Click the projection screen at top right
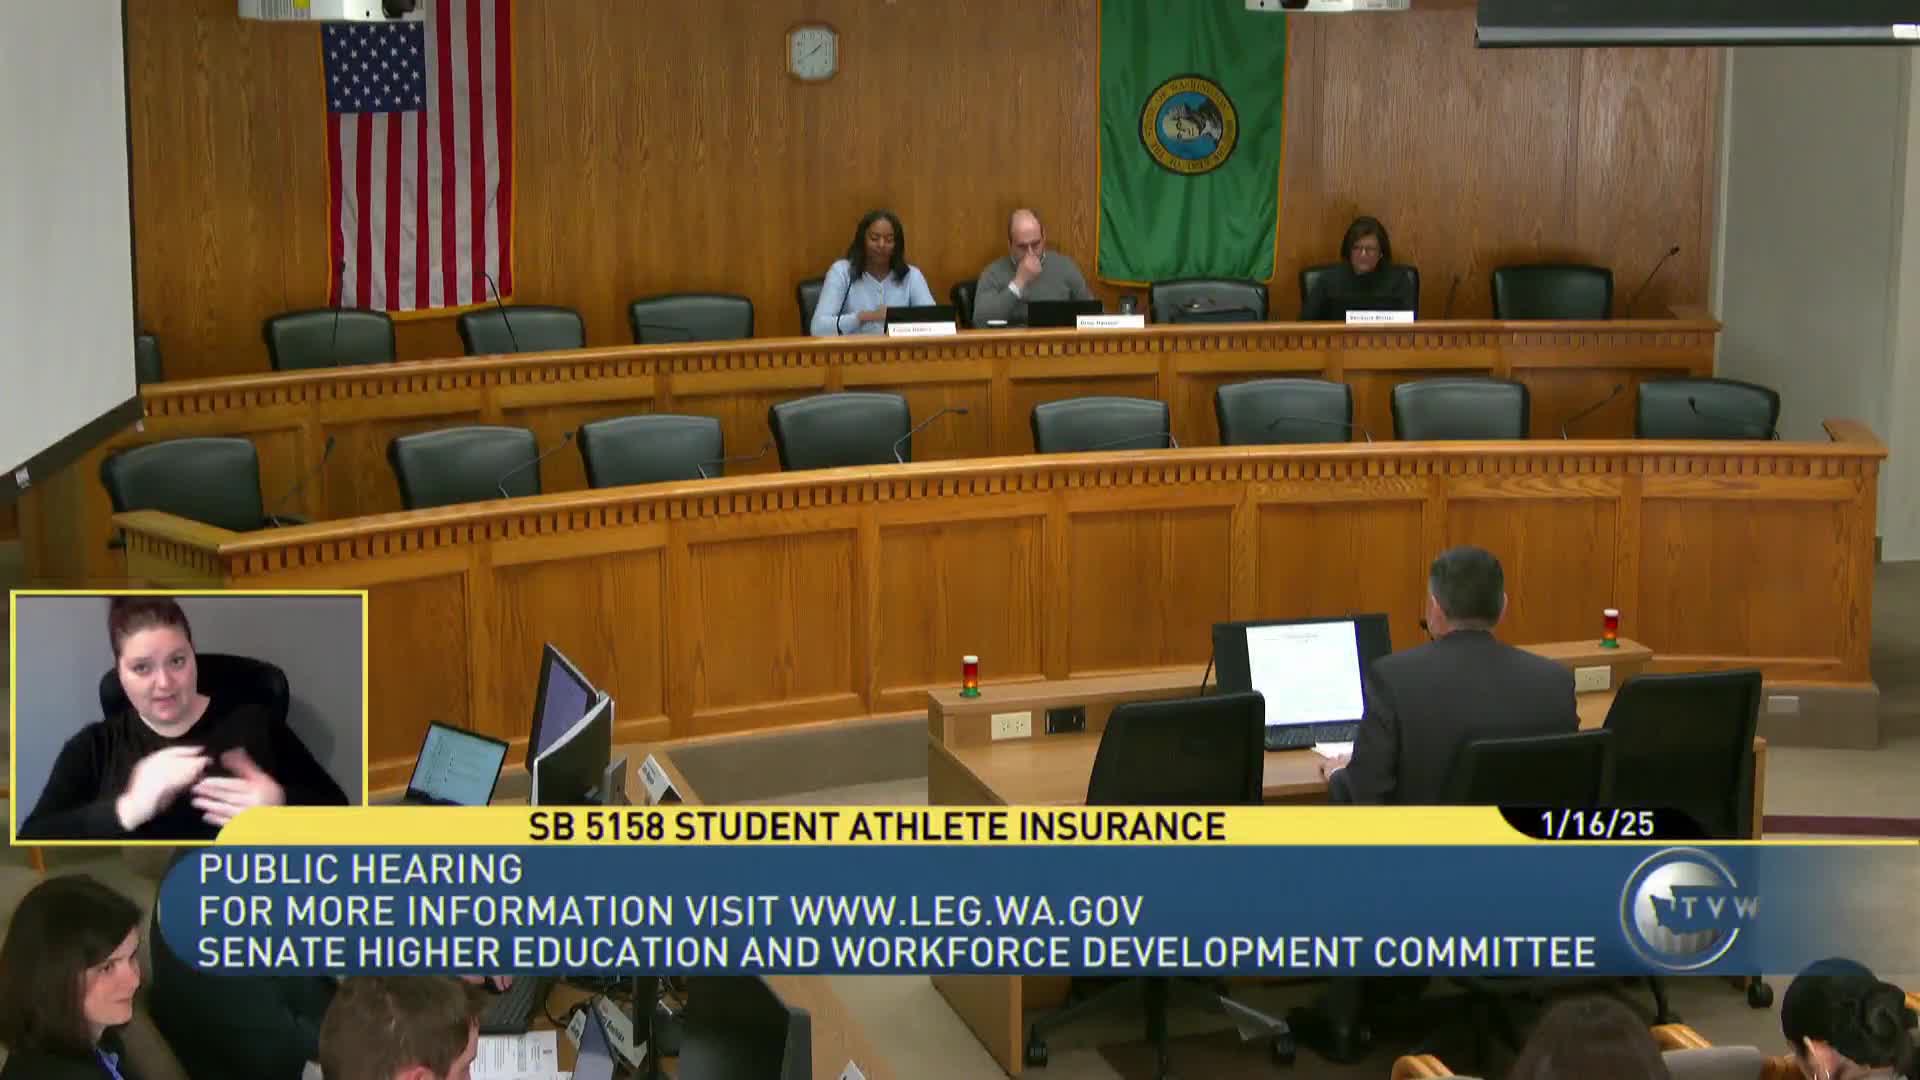This screenshot has height=1080, width=1920. 1696,22
